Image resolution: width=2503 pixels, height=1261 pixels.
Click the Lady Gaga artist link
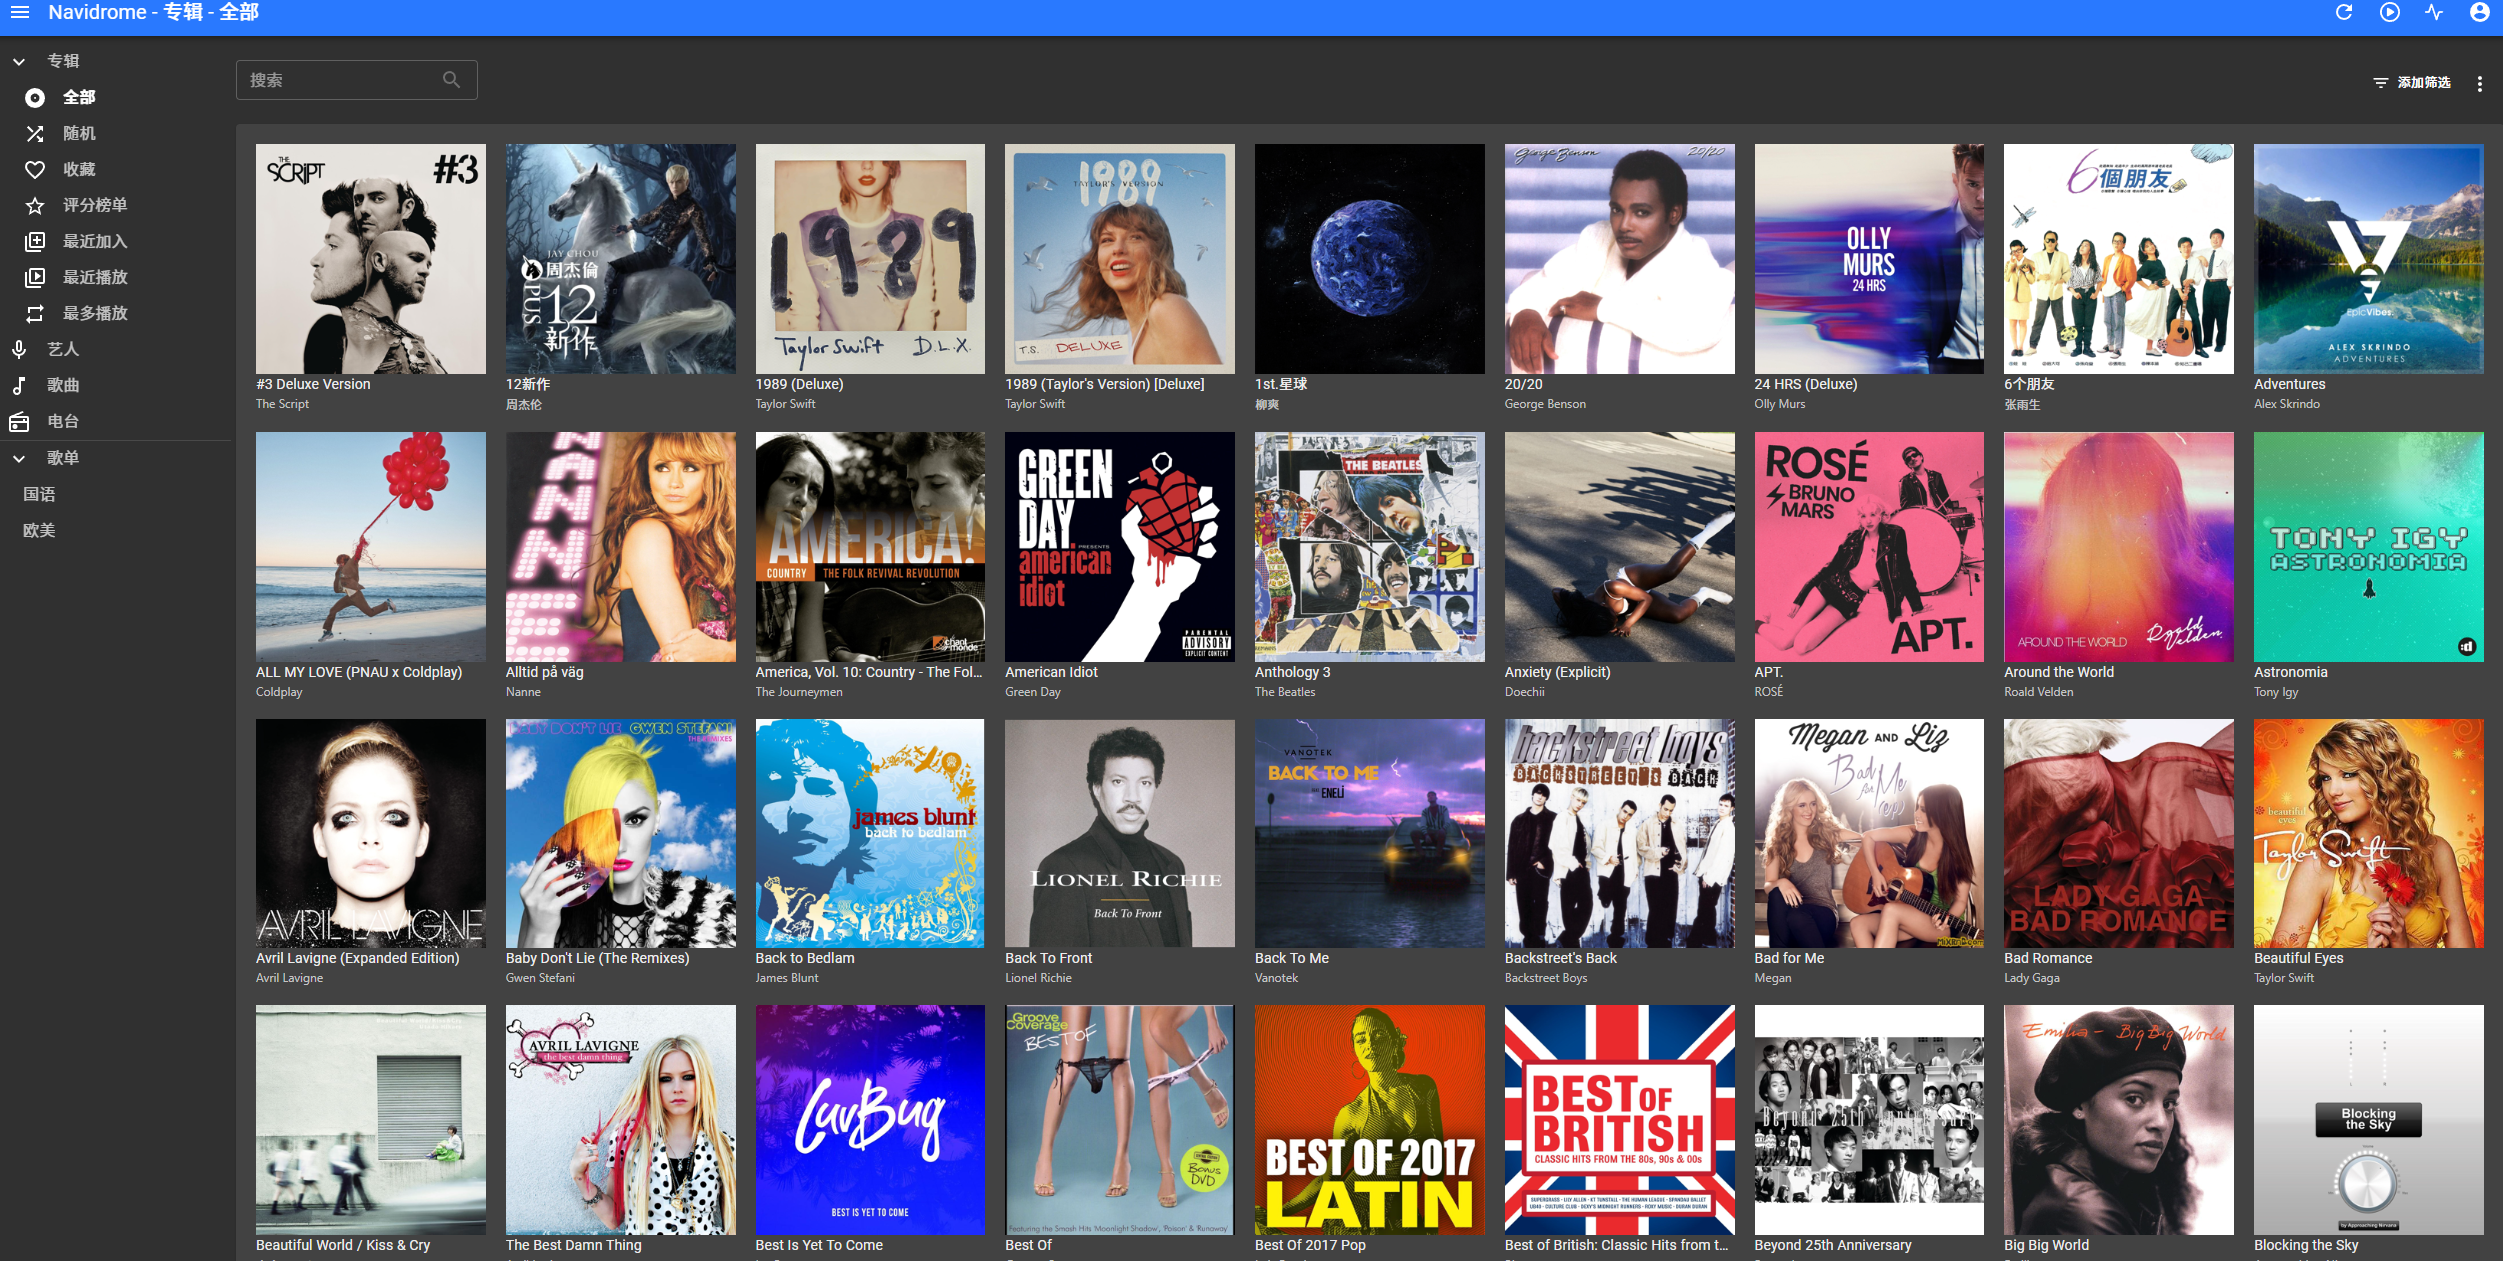(2032, 978)
